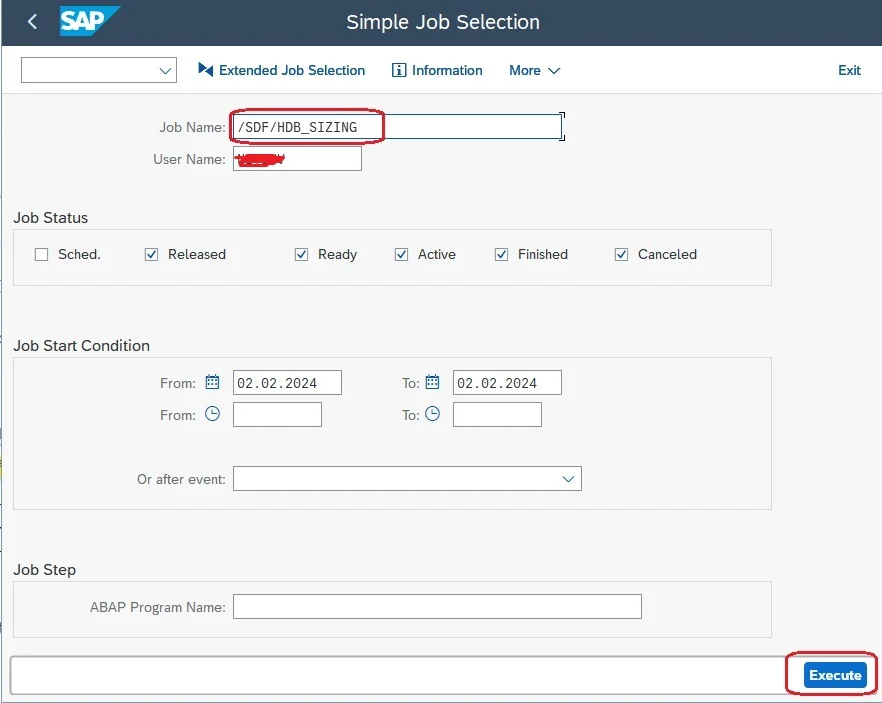Uncheck the Ready status checkbox
The width and height of the screenshot is (882, 703).
click(302, 254)
